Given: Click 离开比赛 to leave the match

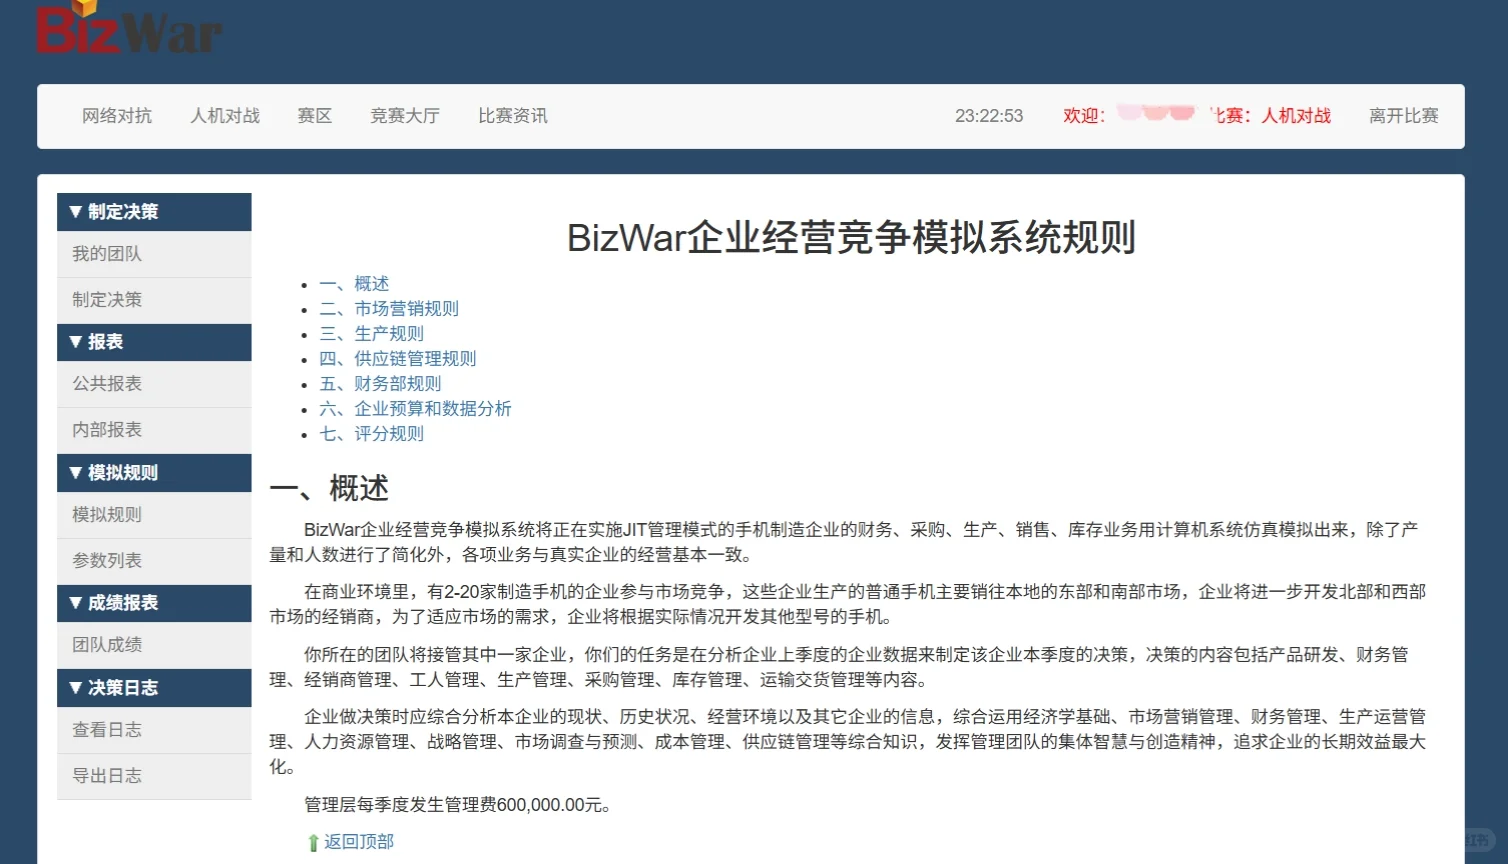Looking at the screenshot, I should [1404, 116].
